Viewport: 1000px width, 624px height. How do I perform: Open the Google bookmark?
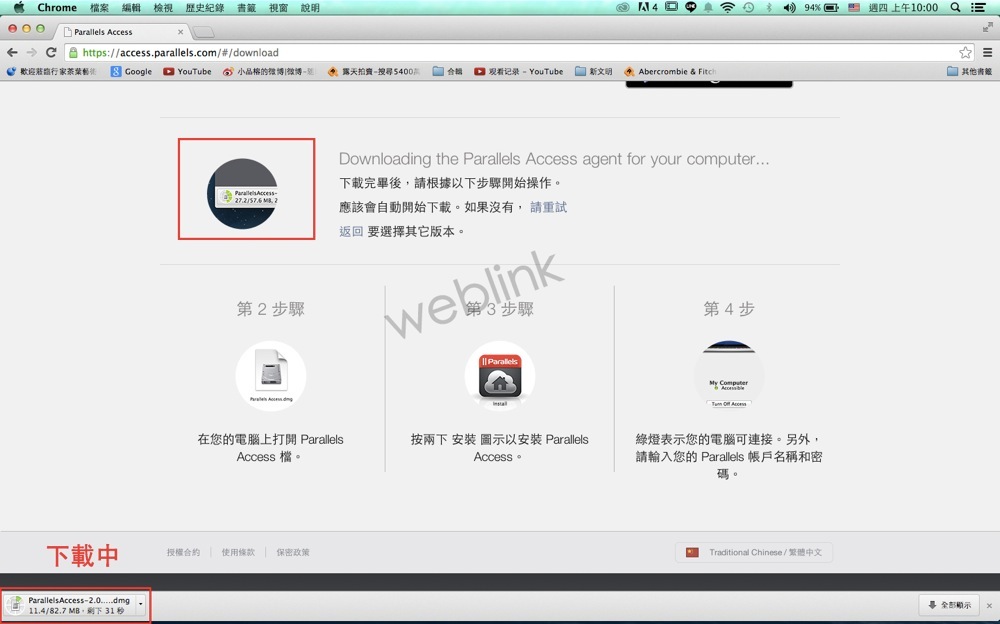click(131, 71)
